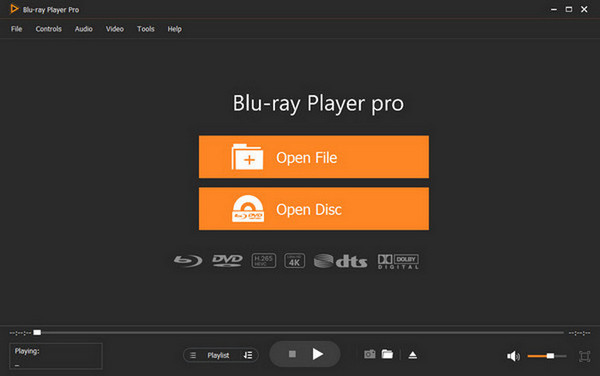Viewport: 600px width, 376px height.
Task: Click the playlist sort order icon
Action: click(x=248, y=355)
